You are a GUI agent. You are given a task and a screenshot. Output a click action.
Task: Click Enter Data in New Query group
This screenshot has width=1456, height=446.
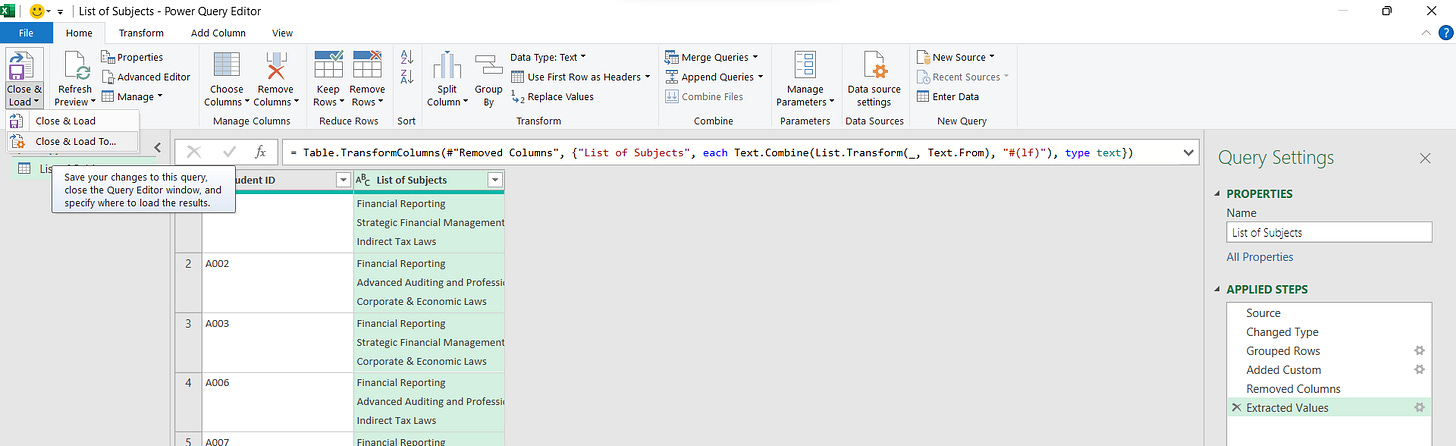click(x=947, y=97)
